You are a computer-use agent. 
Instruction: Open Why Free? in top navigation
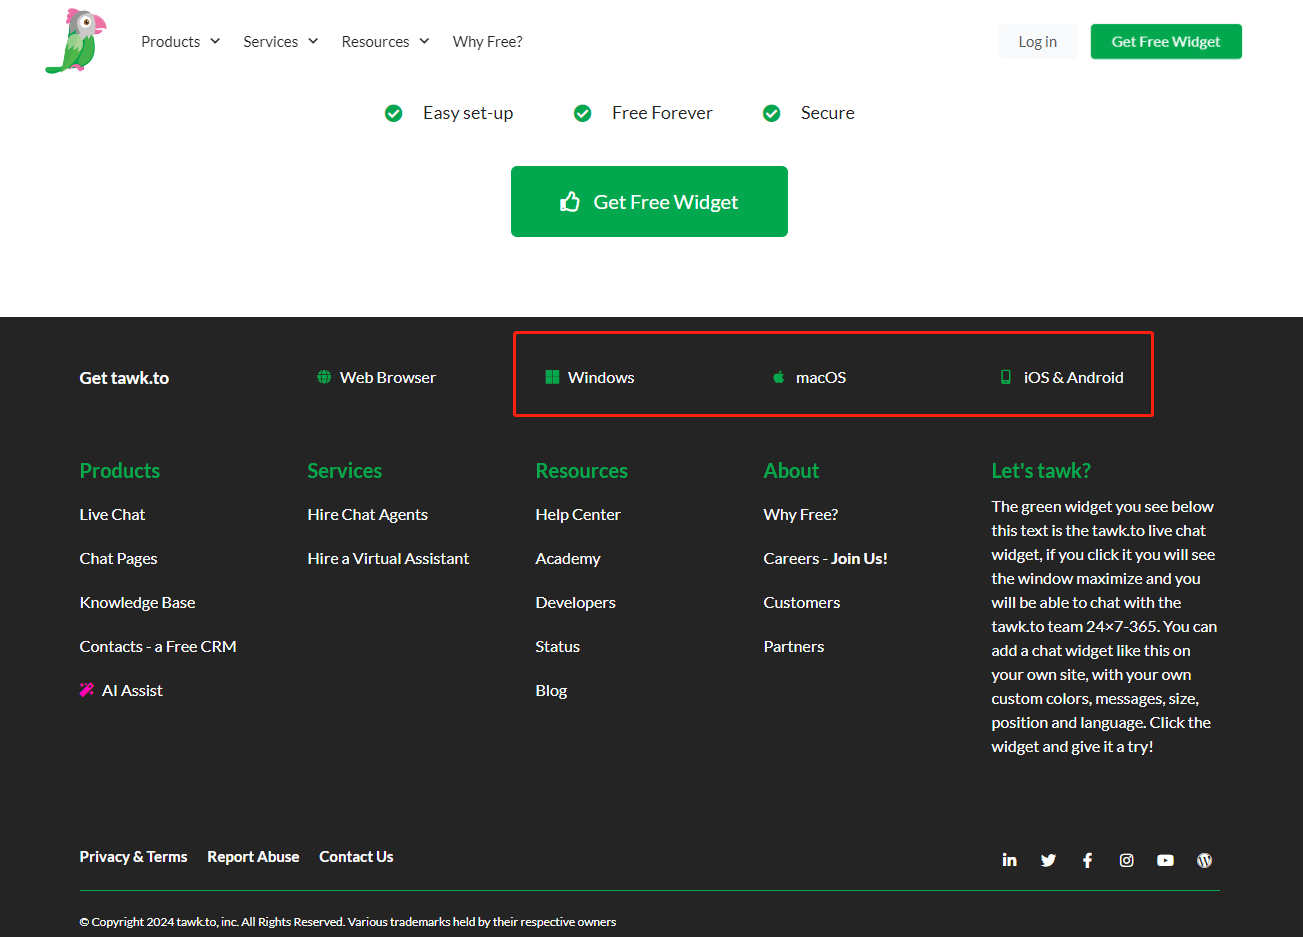coord(487,41)
